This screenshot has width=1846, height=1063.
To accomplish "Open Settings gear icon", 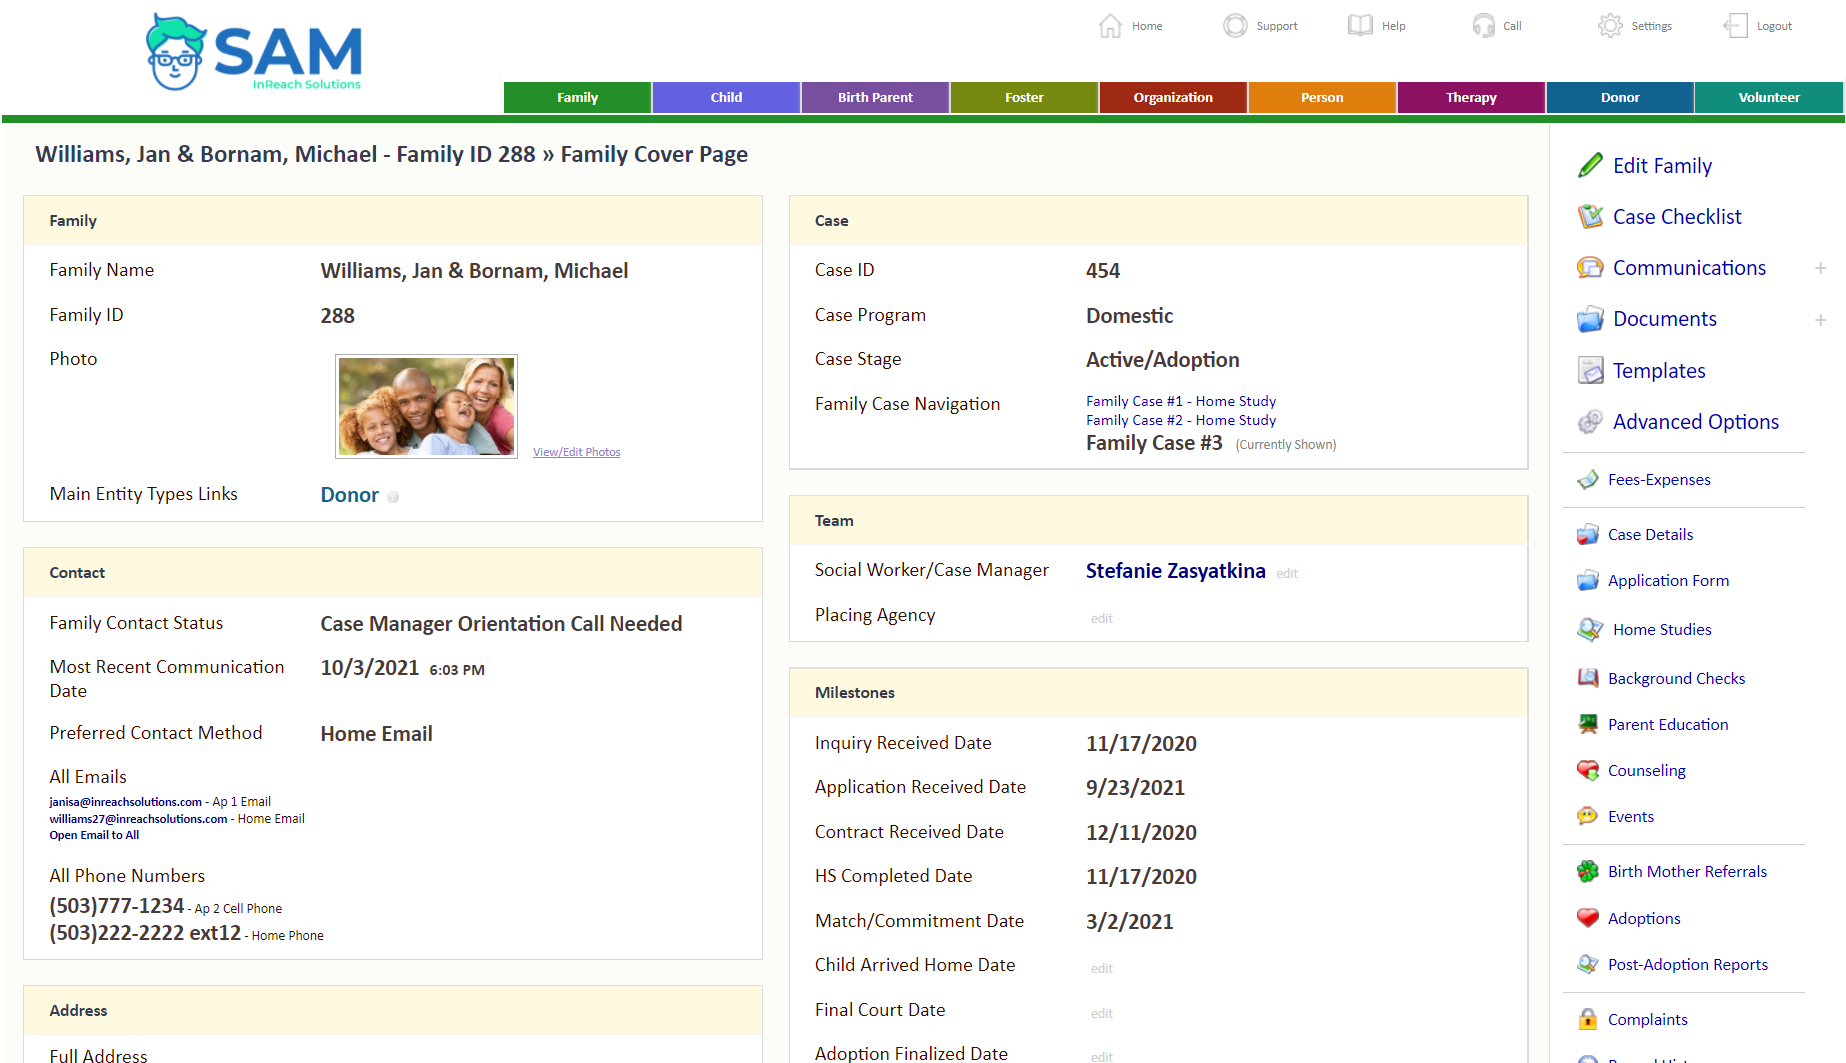I will click(1610, 26).
